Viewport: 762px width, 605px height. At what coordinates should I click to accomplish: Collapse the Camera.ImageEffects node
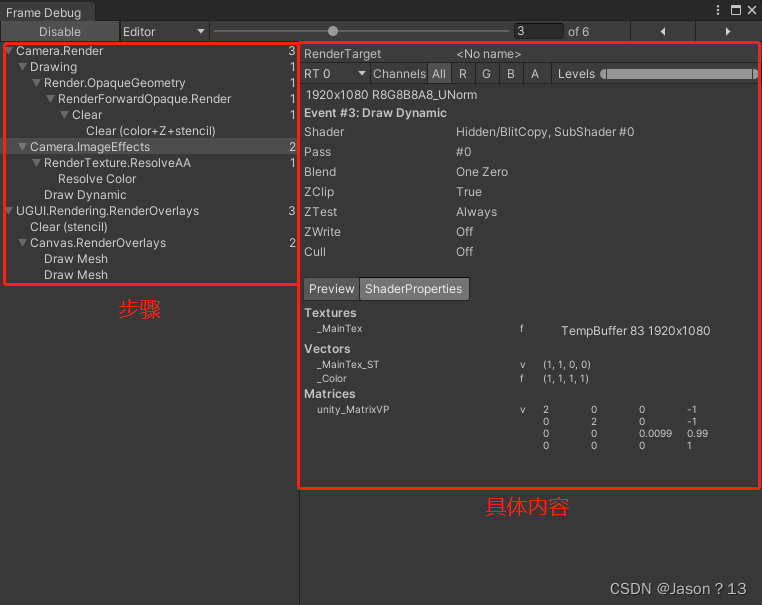click(22, 147)
